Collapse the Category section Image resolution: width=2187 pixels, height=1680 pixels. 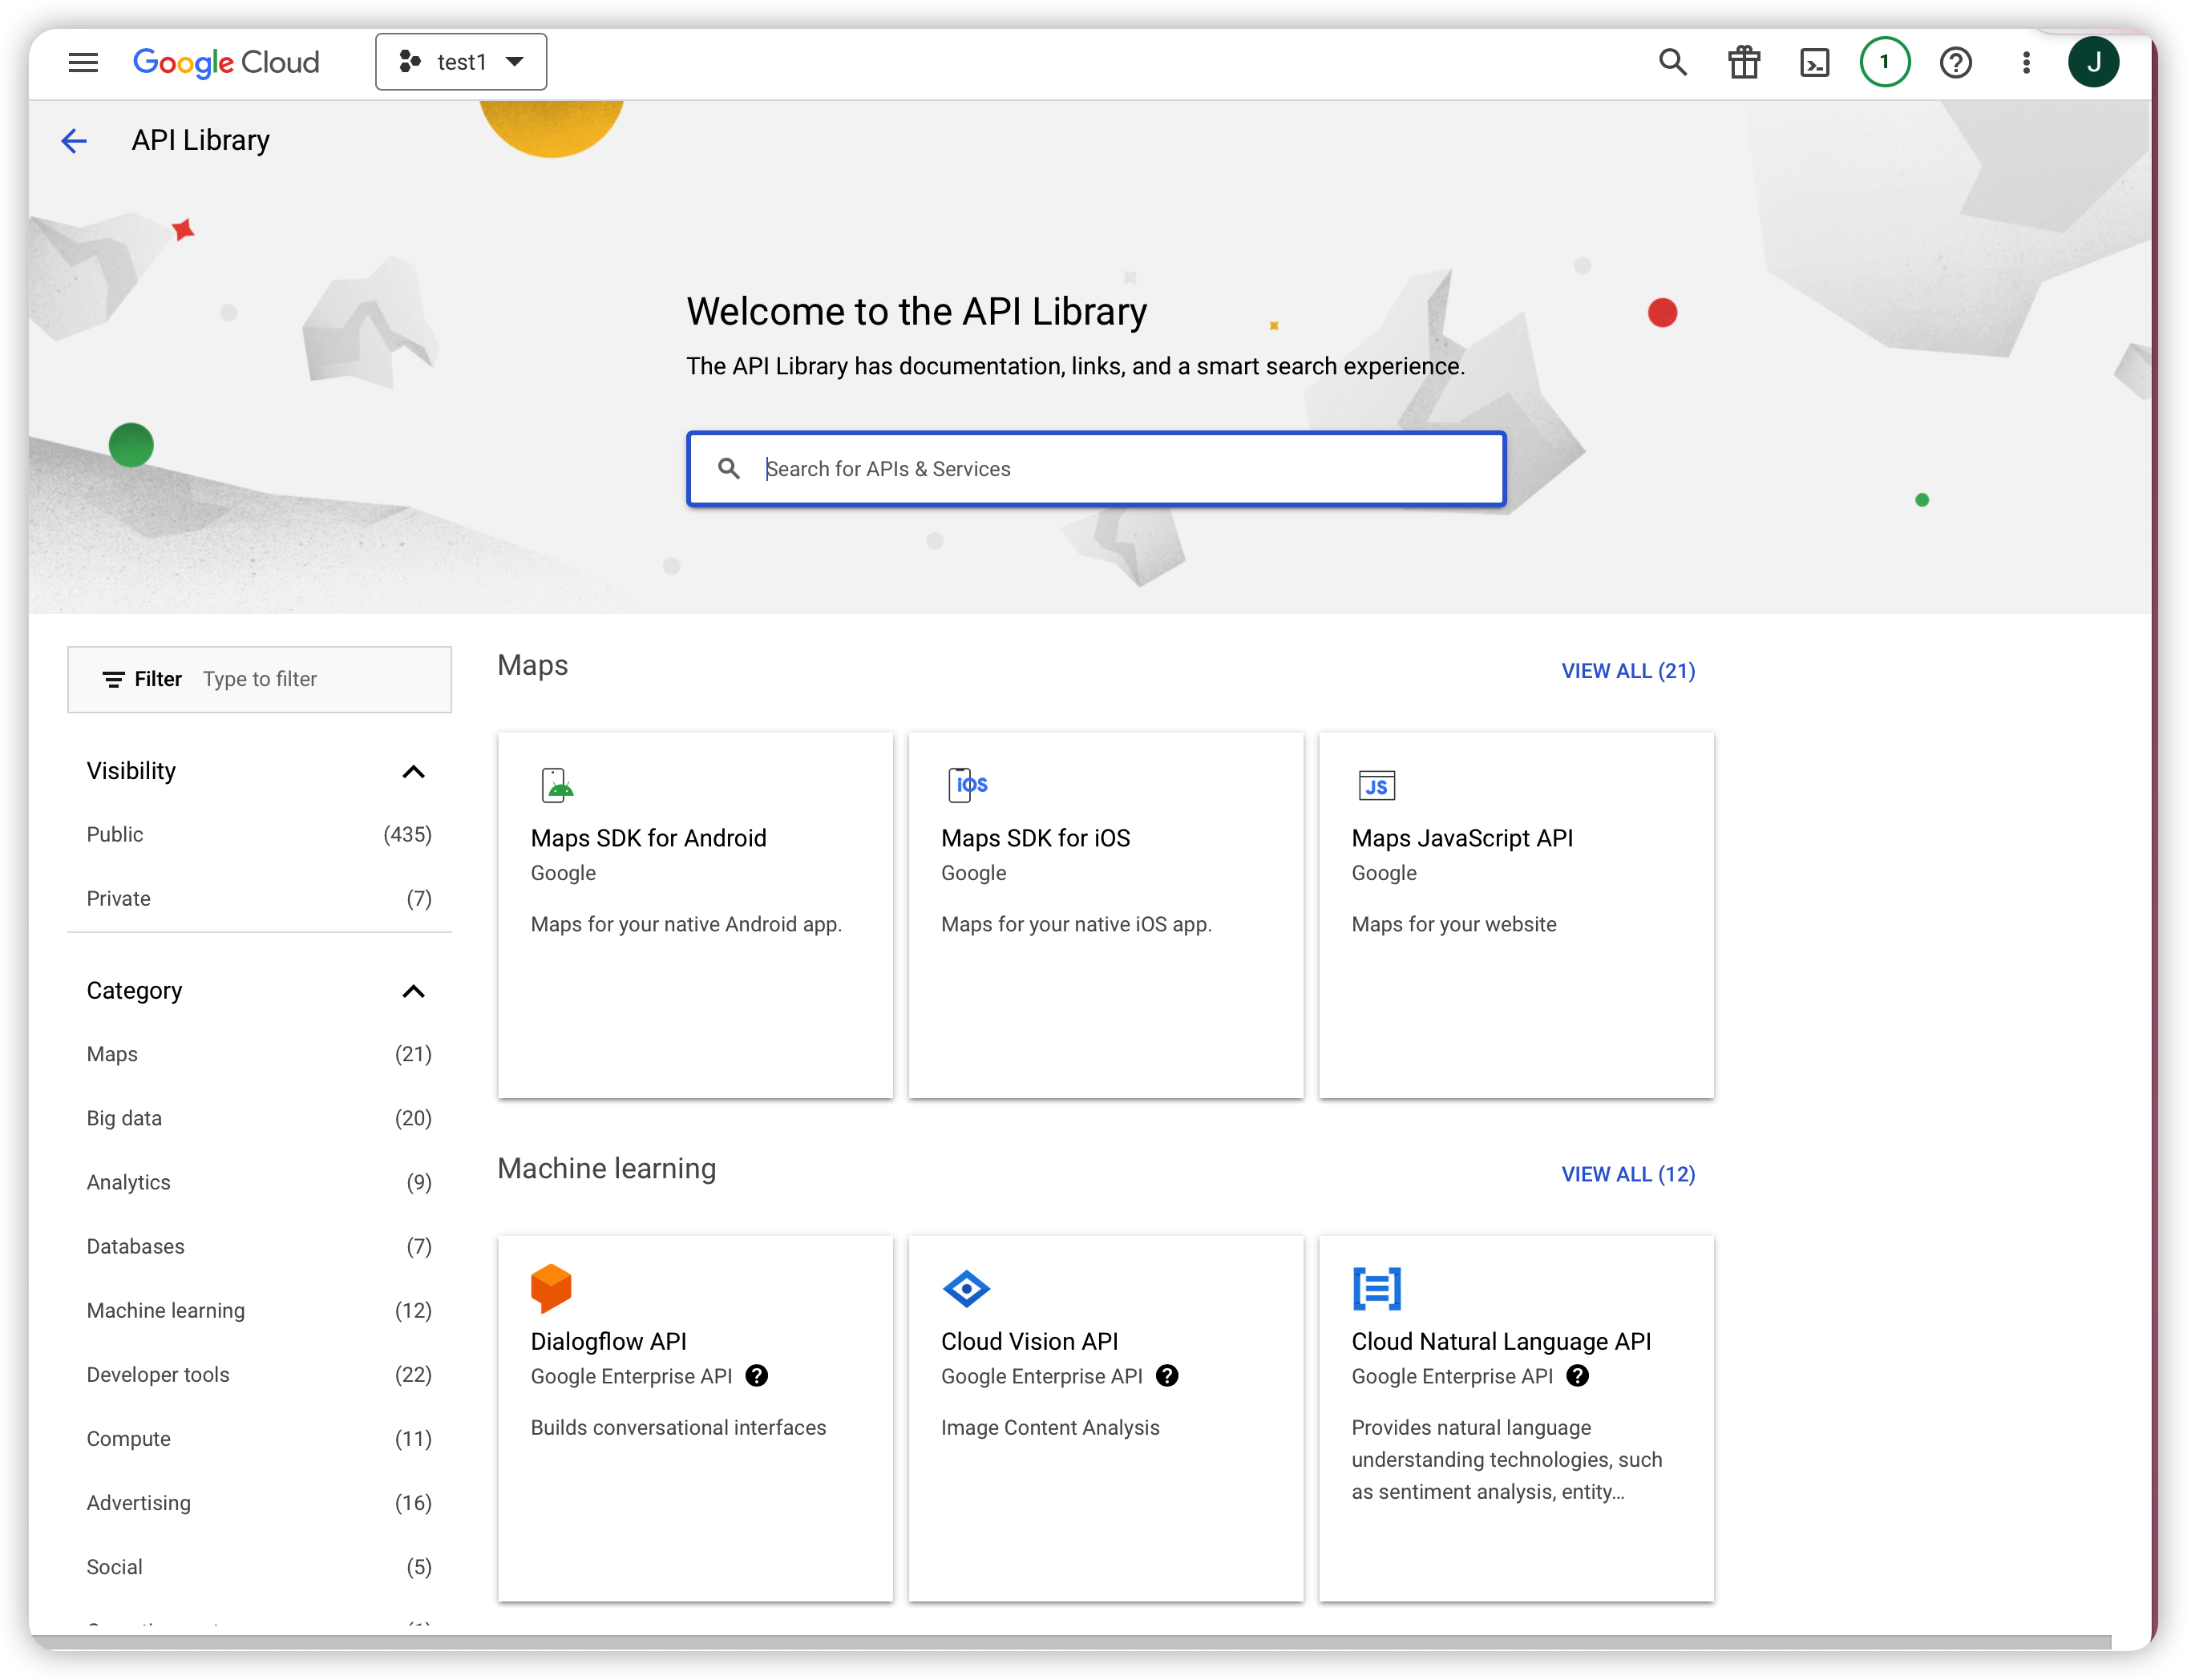tap(413, 991)
